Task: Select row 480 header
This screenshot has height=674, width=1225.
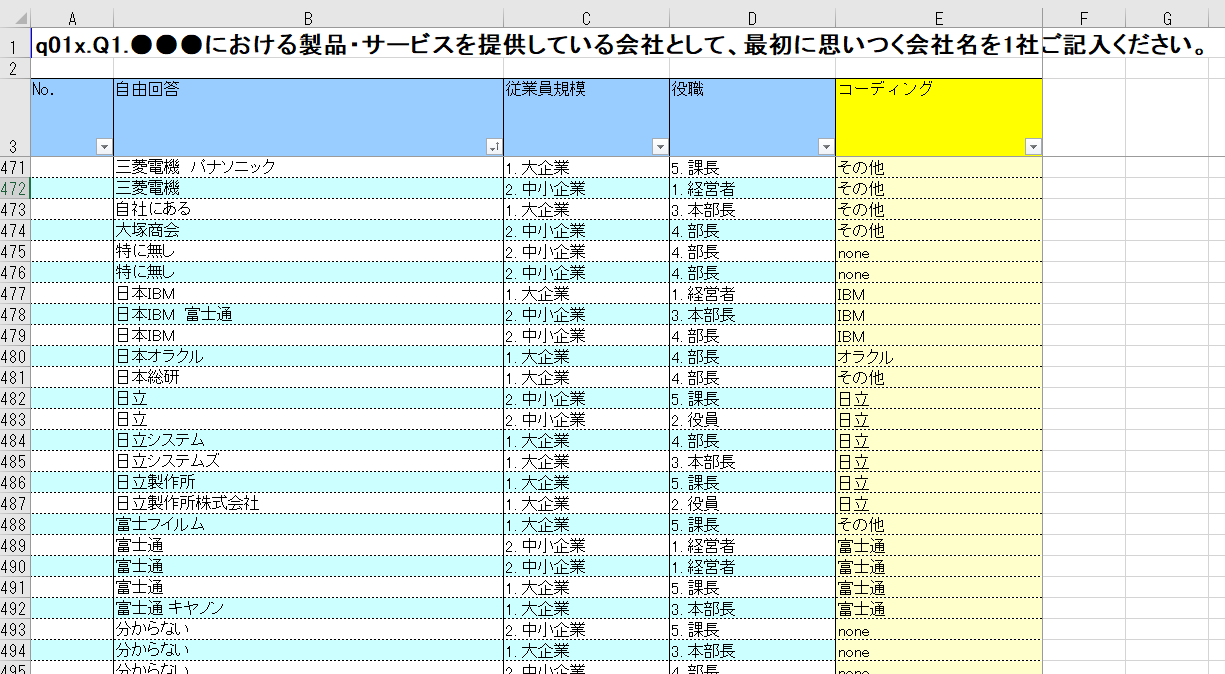Action: pos(15,356)
